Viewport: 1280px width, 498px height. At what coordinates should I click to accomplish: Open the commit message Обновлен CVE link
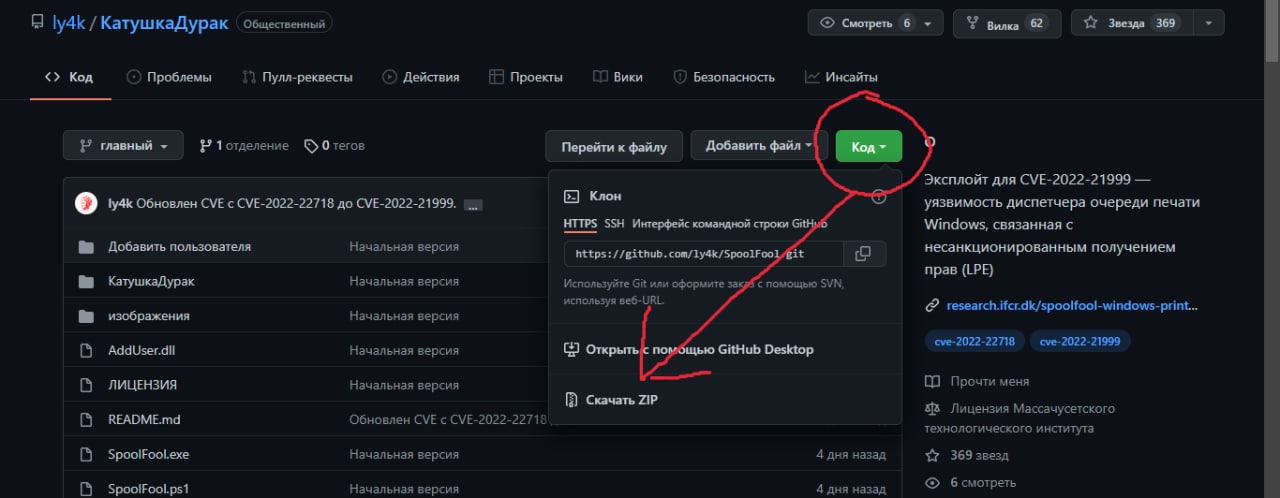(296, 203)
